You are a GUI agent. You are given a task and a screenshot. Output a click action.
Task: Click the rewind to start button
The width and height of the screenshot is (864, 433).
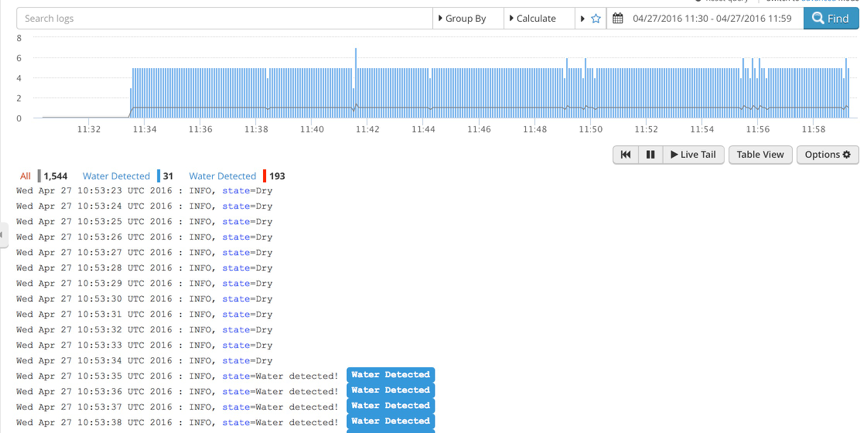[x=625, y=154]
